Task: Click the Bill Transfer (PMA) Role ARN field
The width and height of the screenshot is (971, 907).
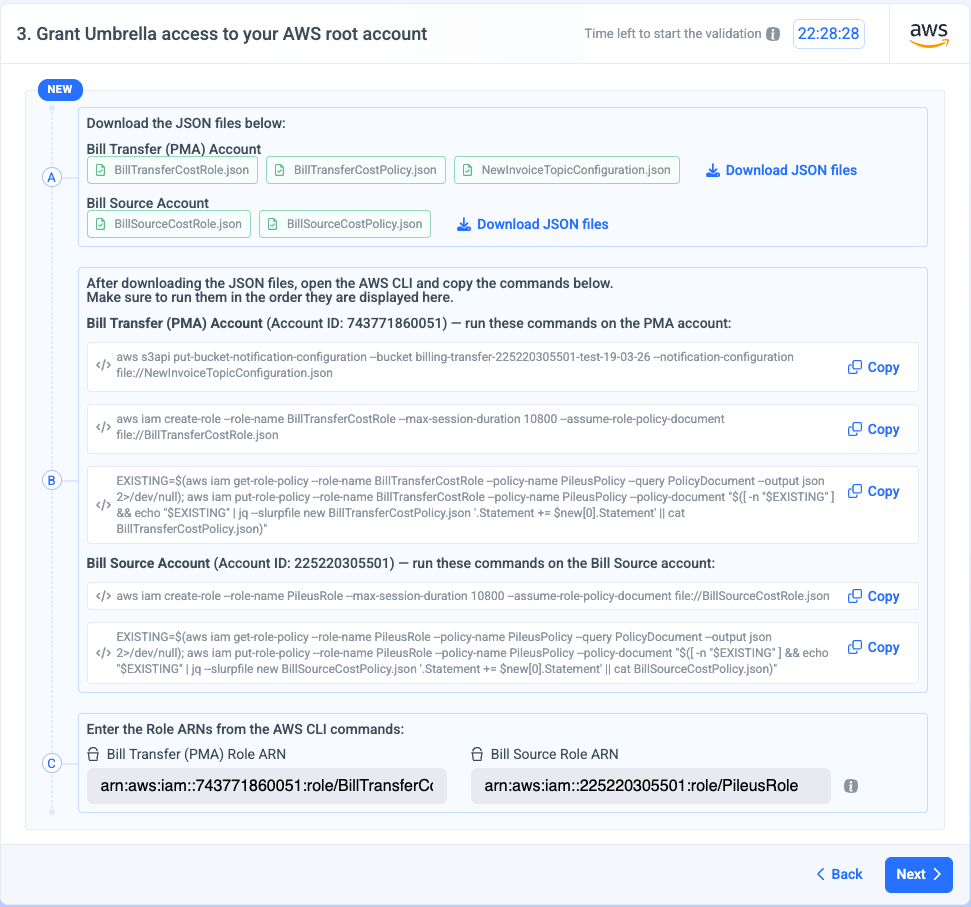Action: 267,786
